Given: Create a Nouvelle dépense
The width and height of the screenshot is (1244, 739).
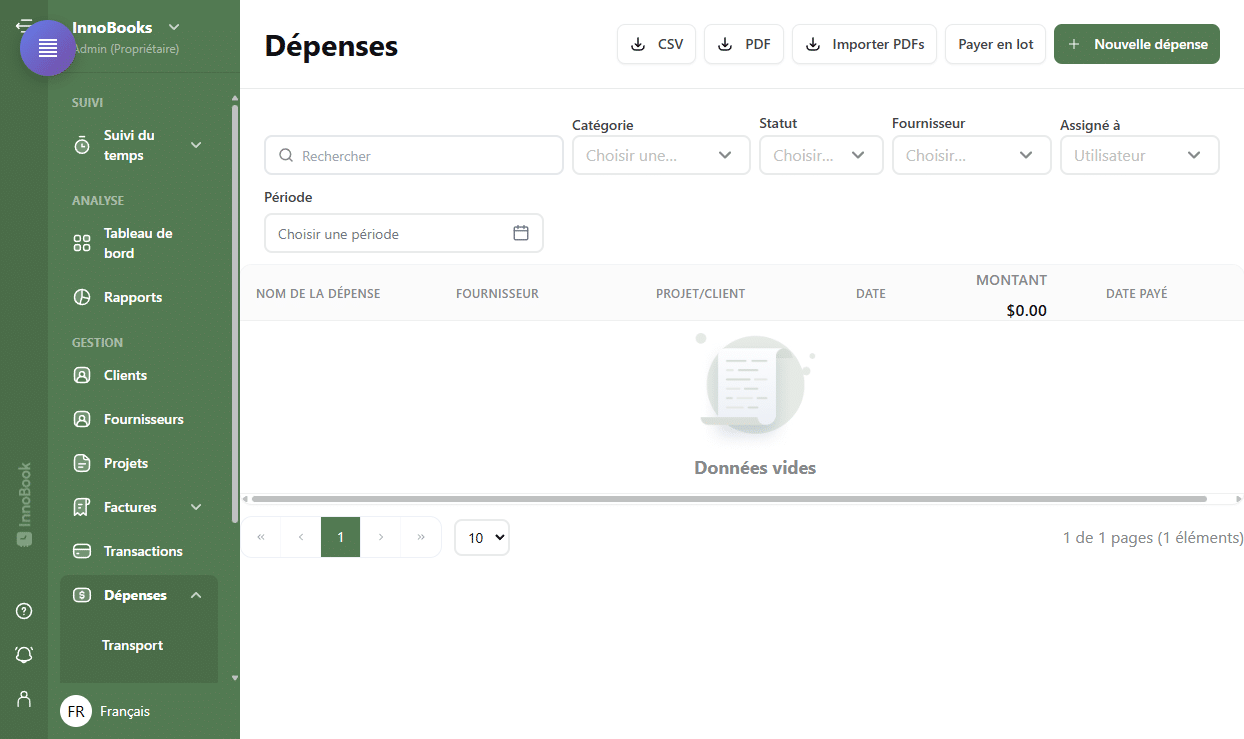Looking at the screenshot, I should click(x=1137, y=44).
